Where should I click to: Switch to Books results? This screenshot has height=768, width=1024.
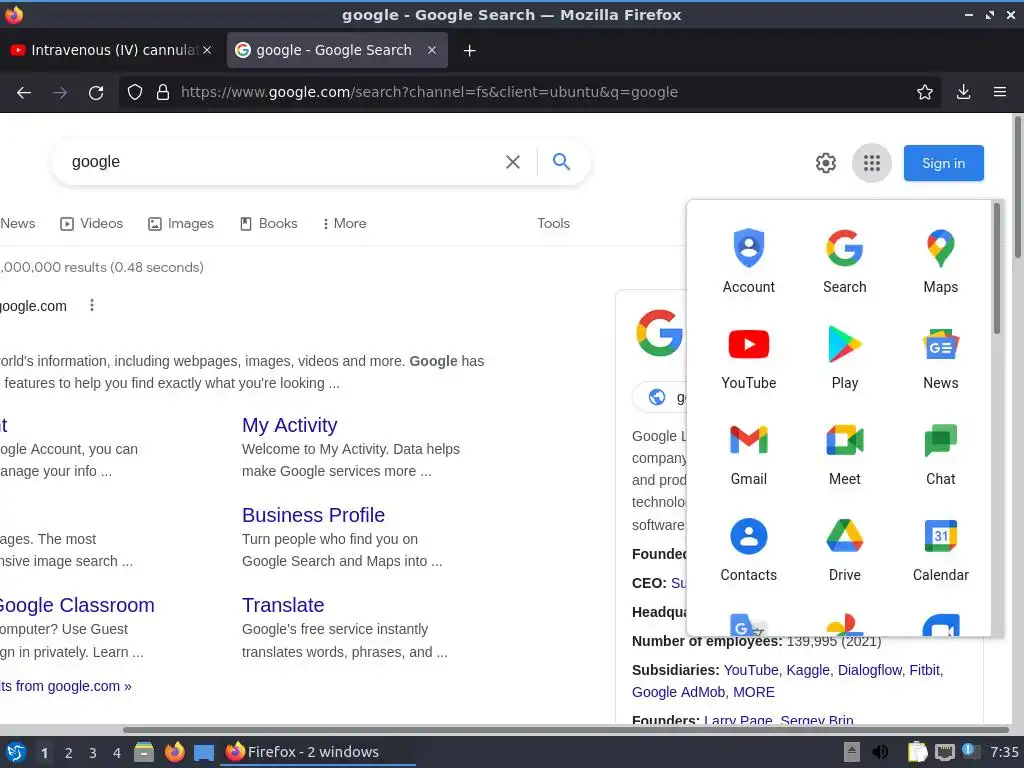pos(268,223)
